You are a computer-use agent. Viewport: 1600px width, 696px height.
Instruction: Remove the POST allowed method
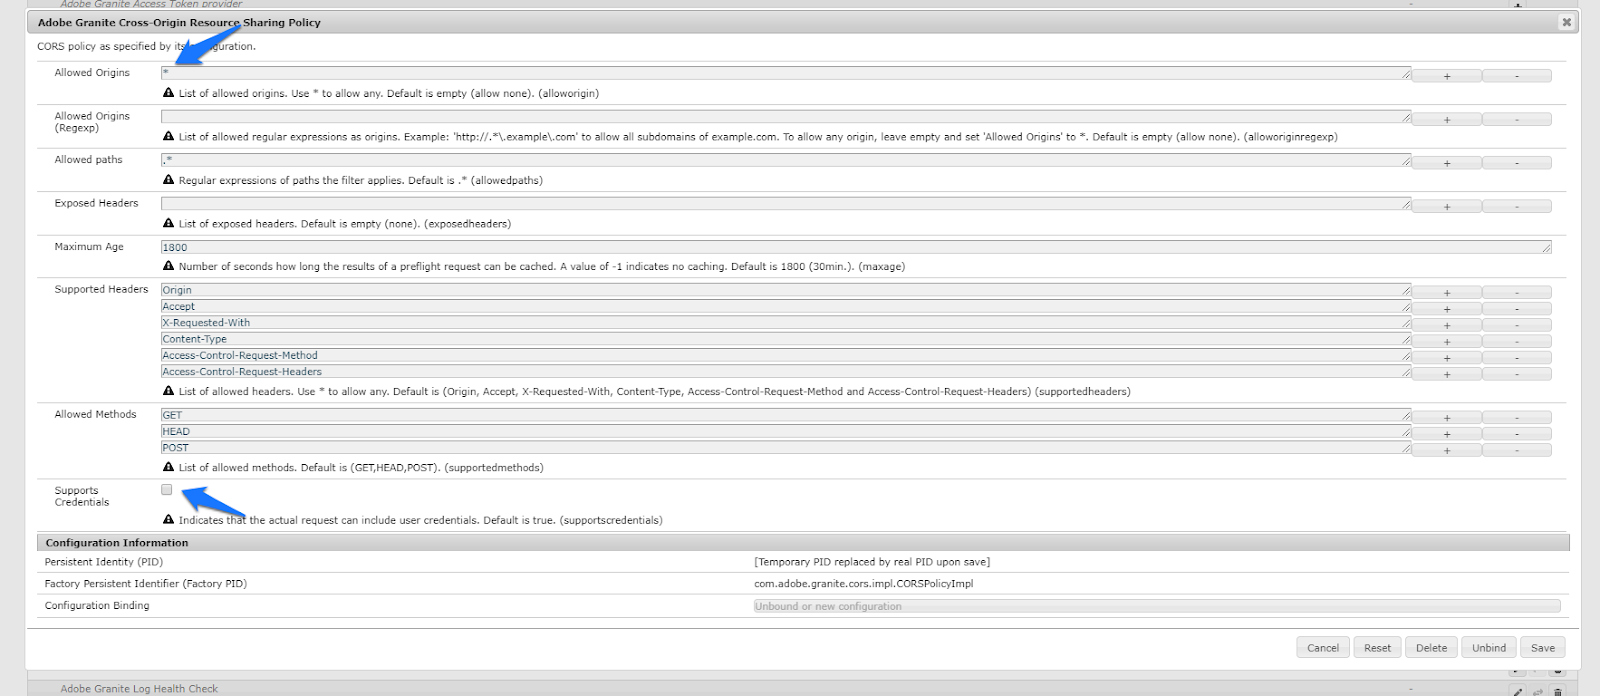tap(1516, 450)
